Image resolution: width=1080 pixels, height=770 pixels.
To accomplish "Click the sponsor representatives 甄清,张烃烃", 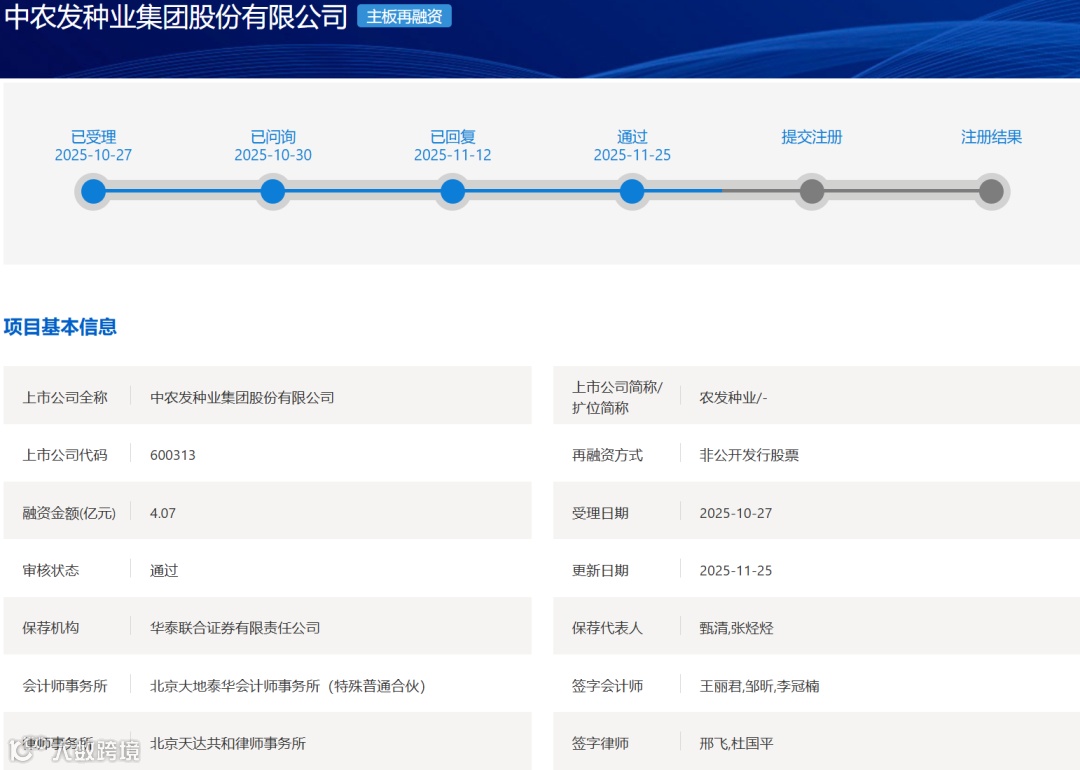I will pos(736,628).
